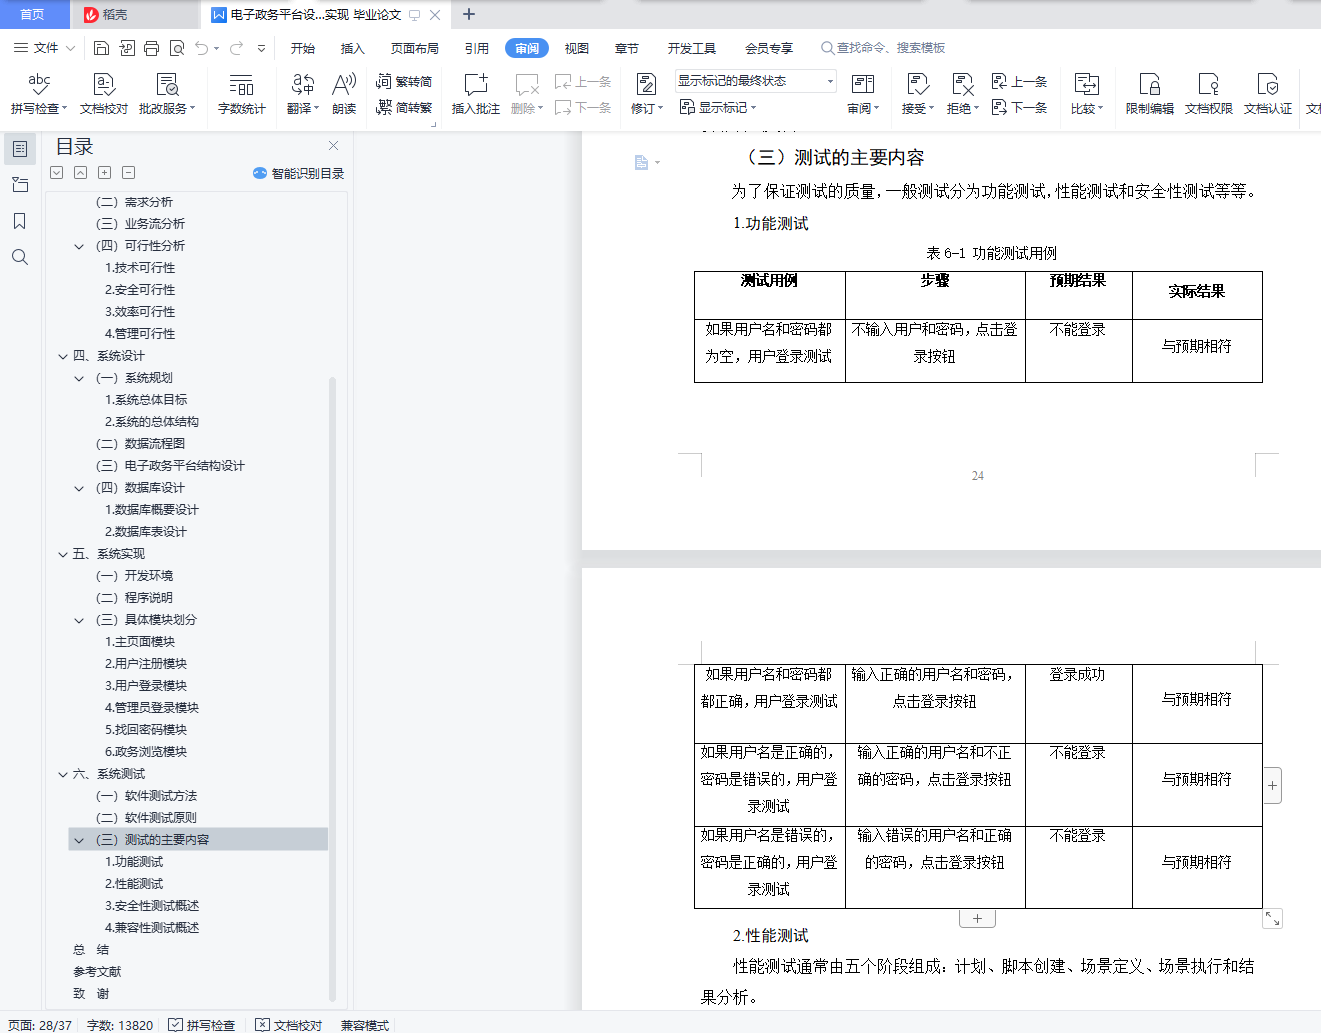Convert text with 简转繁

[404, 107]
